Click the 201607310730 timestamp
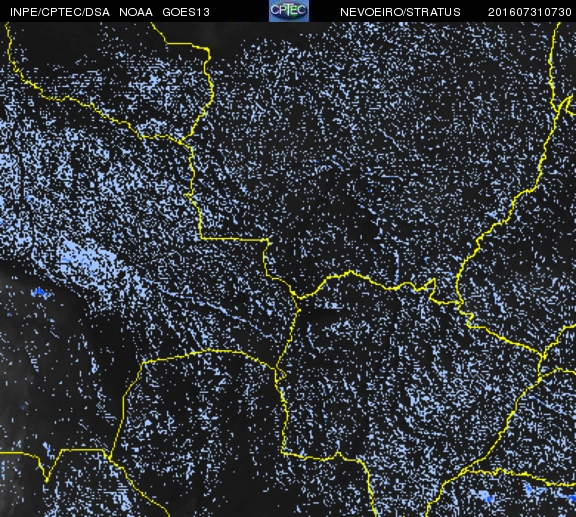The width and height of the screenshot is (576, 517). click(529, 12)
